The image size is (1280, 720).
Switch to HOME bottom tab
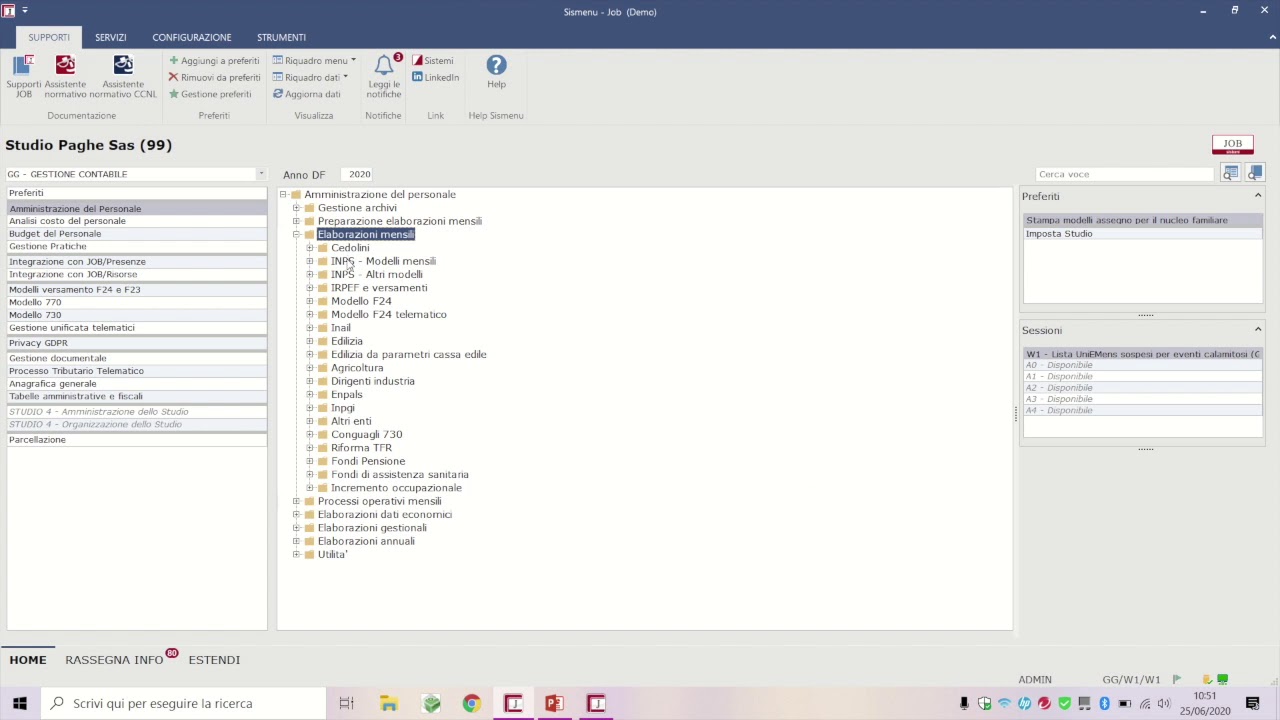point(28,660)
